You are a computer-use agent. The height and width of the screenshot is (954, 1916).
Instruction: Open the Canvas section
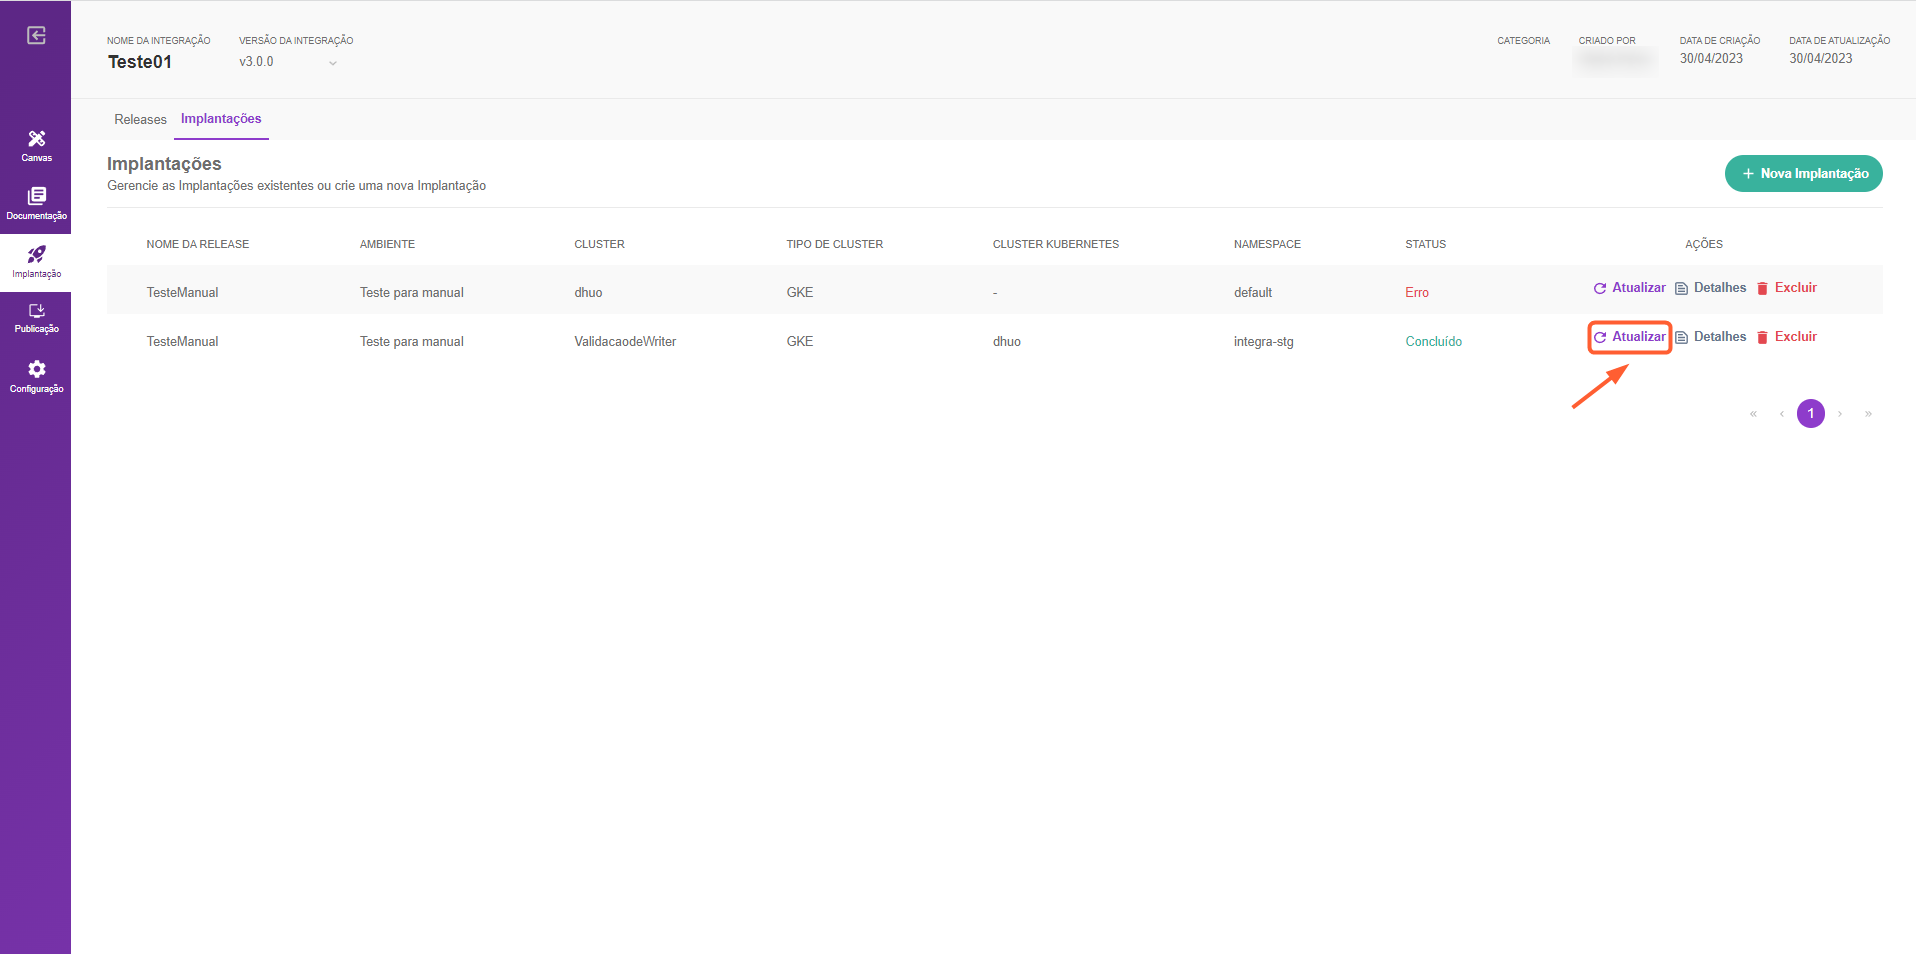tap(36, 146)
